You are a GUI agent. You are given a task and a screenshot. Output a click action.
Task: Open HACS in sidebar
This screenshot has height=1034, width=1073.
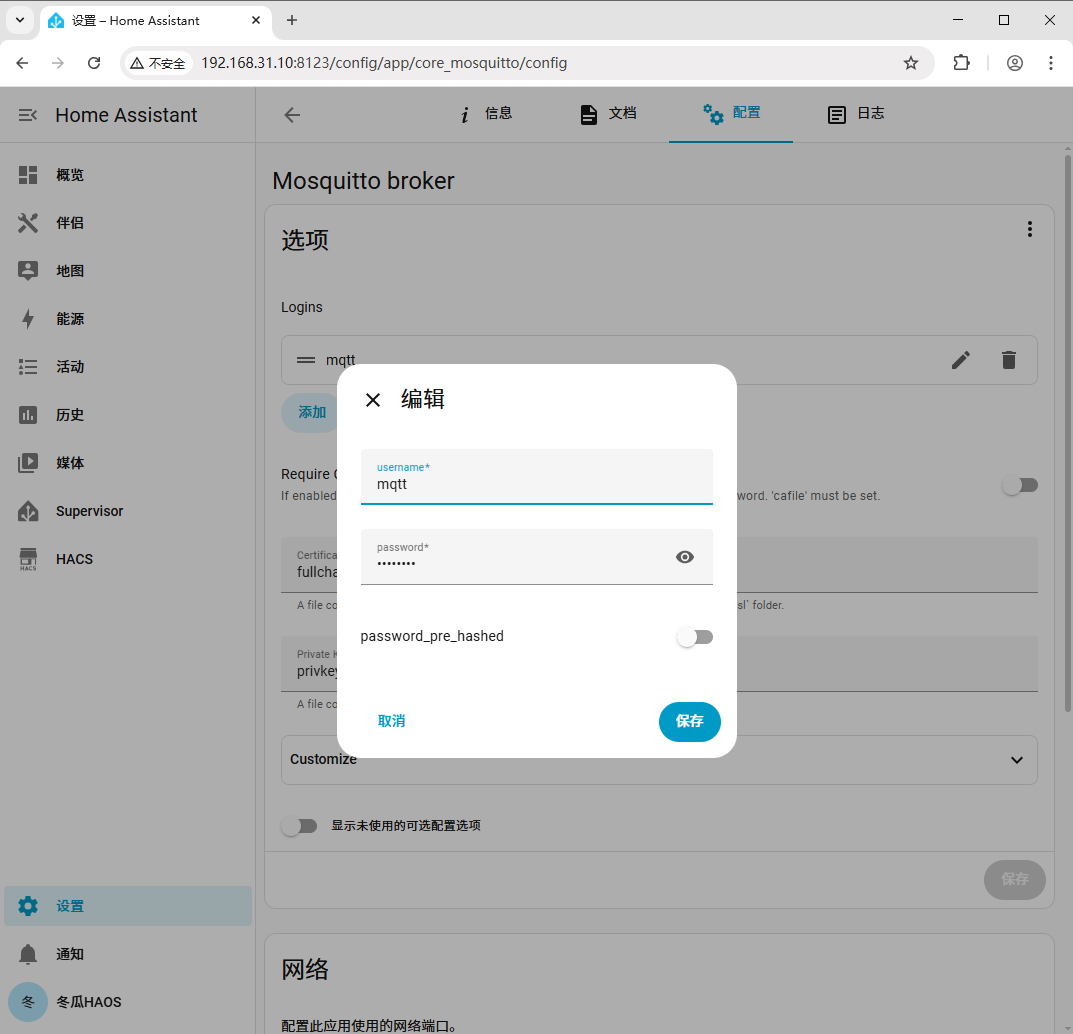click(128, 559)
